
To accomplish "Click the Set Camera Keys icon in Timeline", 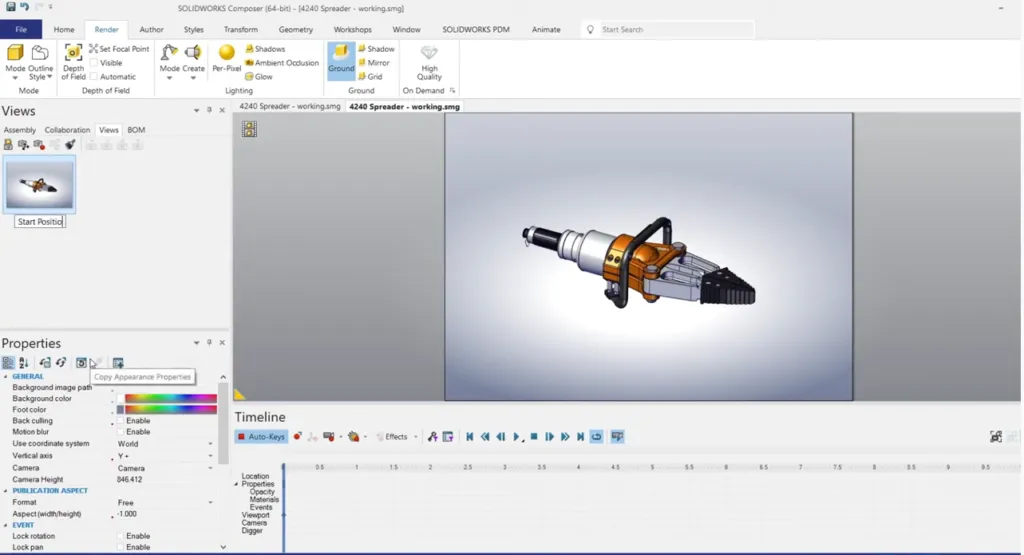I will pyautogui.click(x=328, y=437).
